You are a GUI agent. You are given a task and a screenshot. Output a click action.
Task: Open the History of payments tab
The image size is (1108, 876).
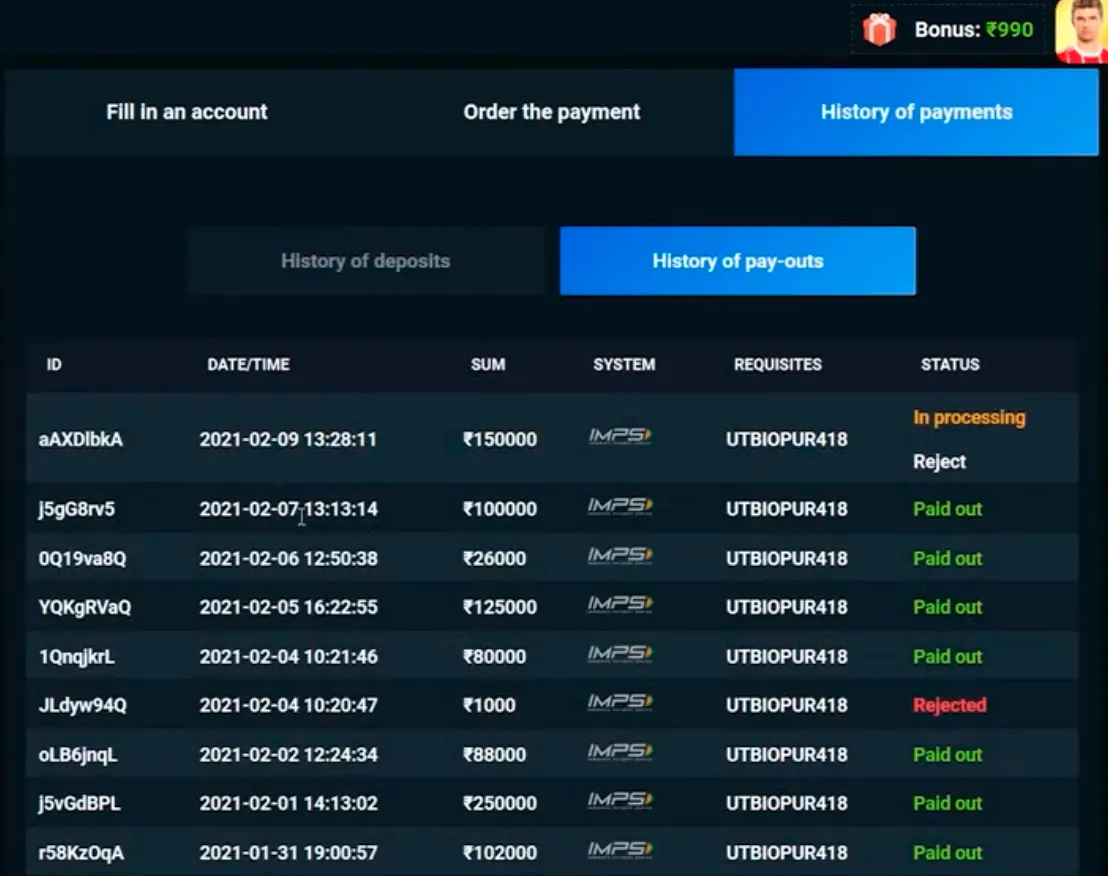tap(916, 112)
